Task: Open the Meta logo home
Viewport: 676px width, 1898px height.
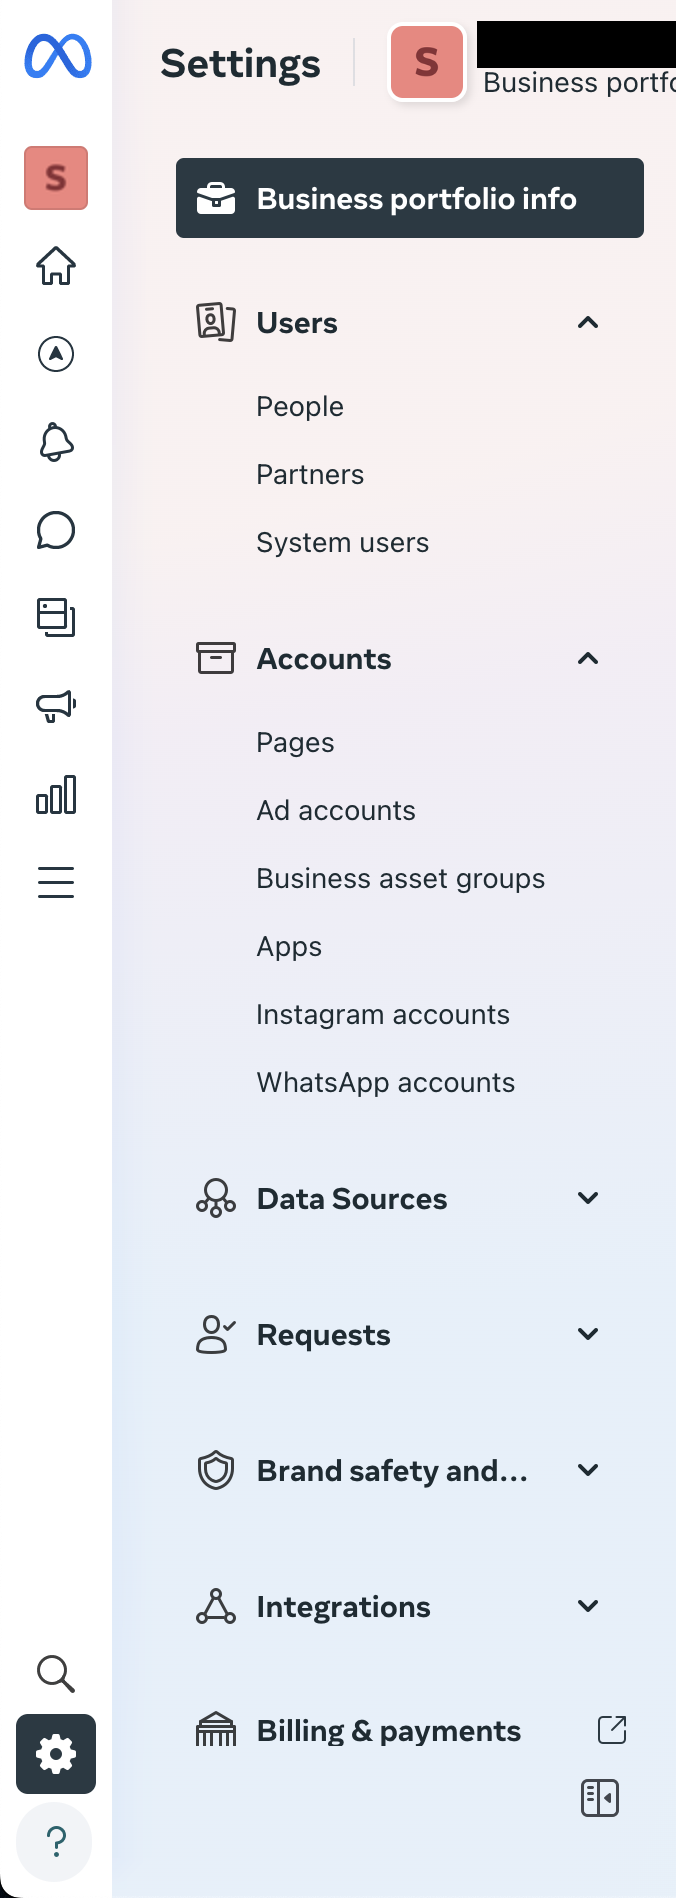Action: pos(57,56)
